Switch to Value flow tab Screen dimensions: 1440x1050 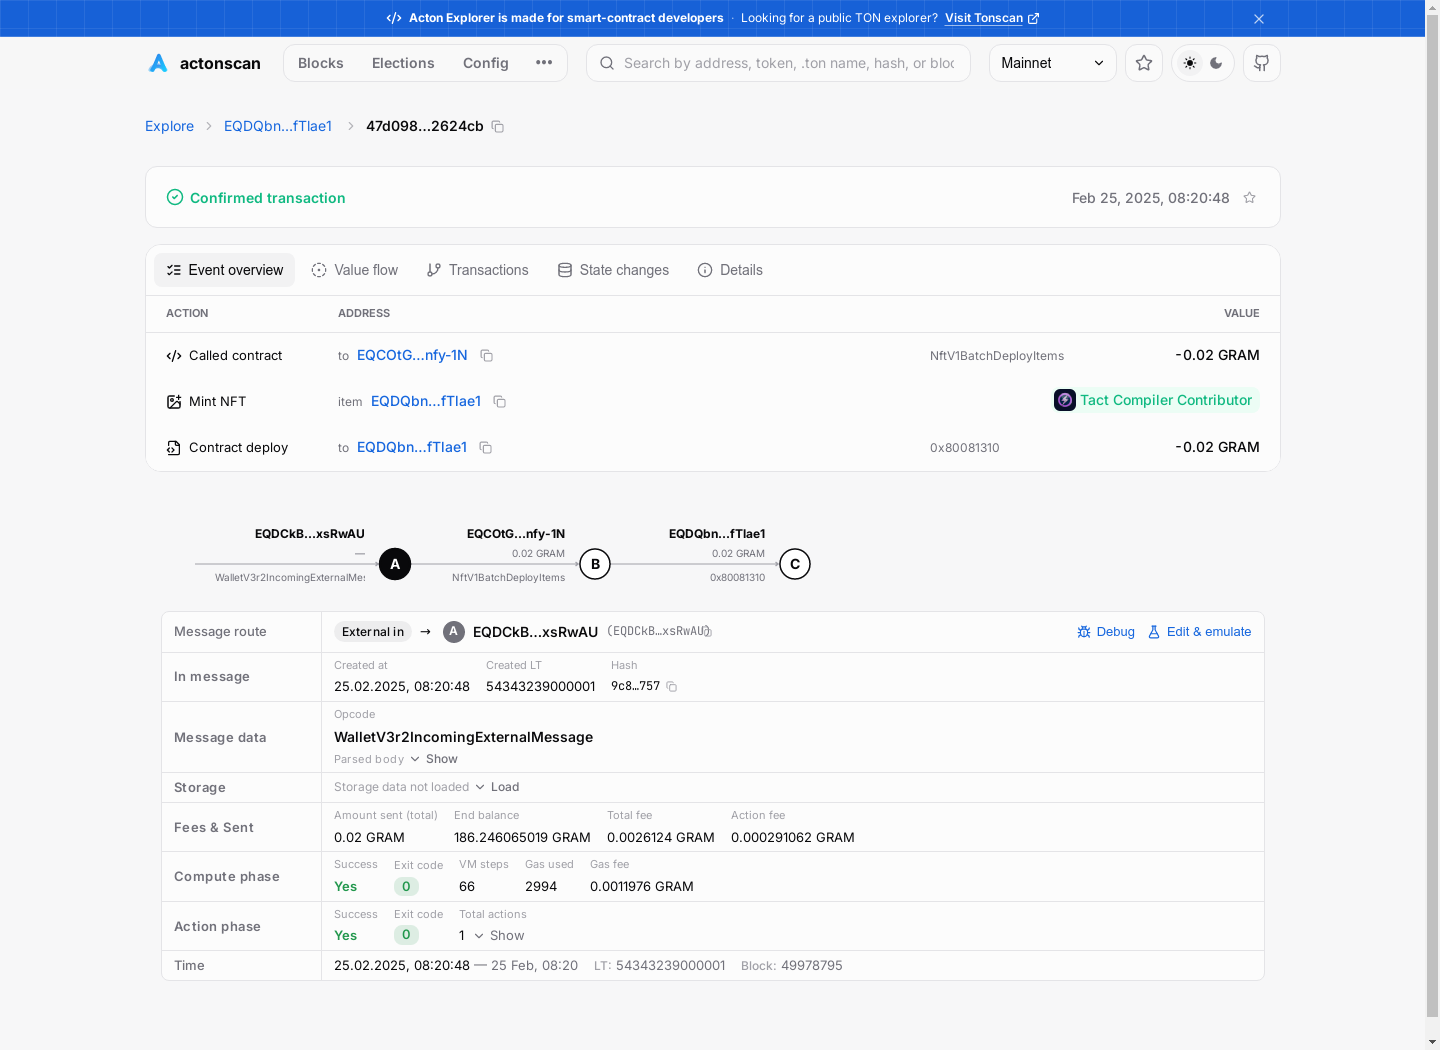[x=355, y=270]
